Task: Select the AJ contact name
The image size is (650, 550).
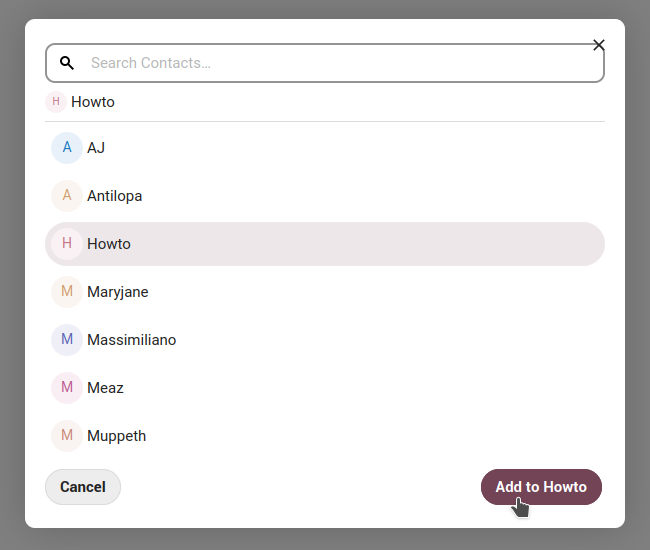Action: (x=96, y=148)
